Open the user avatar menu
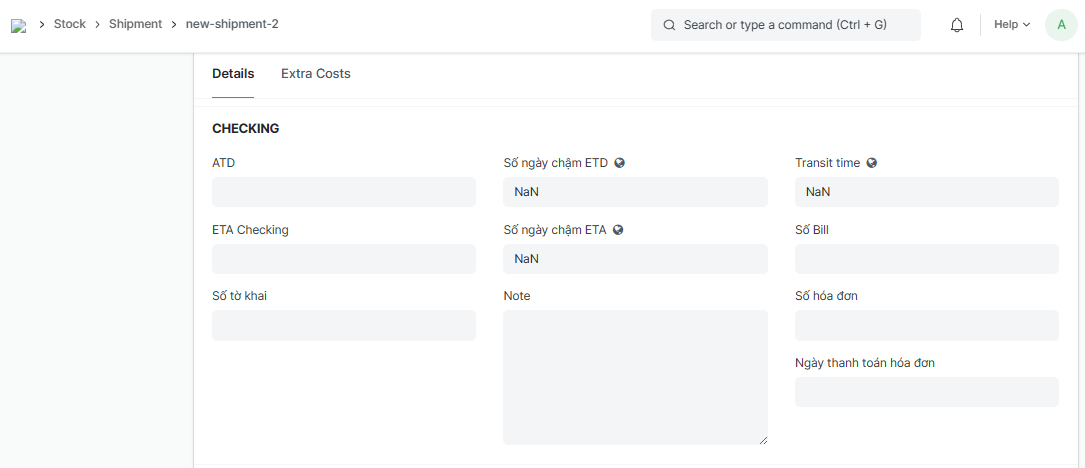Viewport: 1085px width, 468px height. click(1061, 25)
